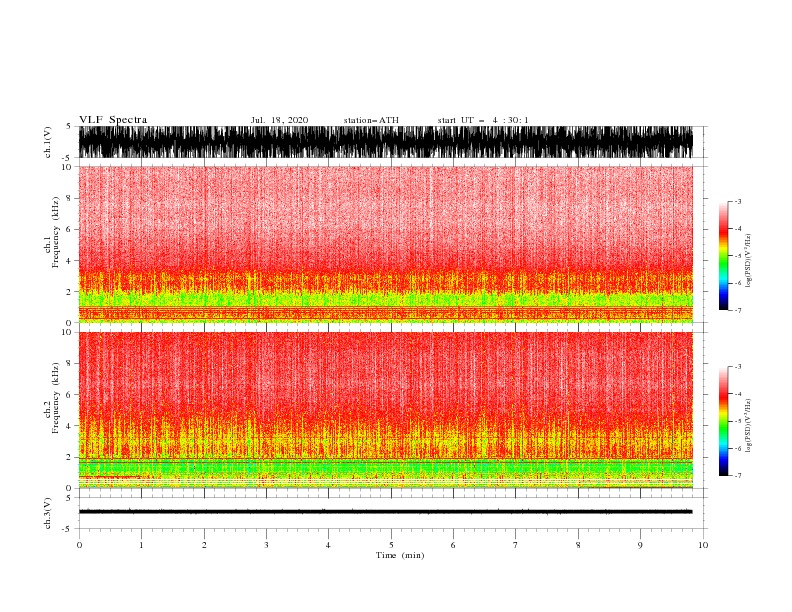The height and width of the screenshot is (612, 792).
Task: Click time axis tick label '0'
Action: [x=79, y=545]
